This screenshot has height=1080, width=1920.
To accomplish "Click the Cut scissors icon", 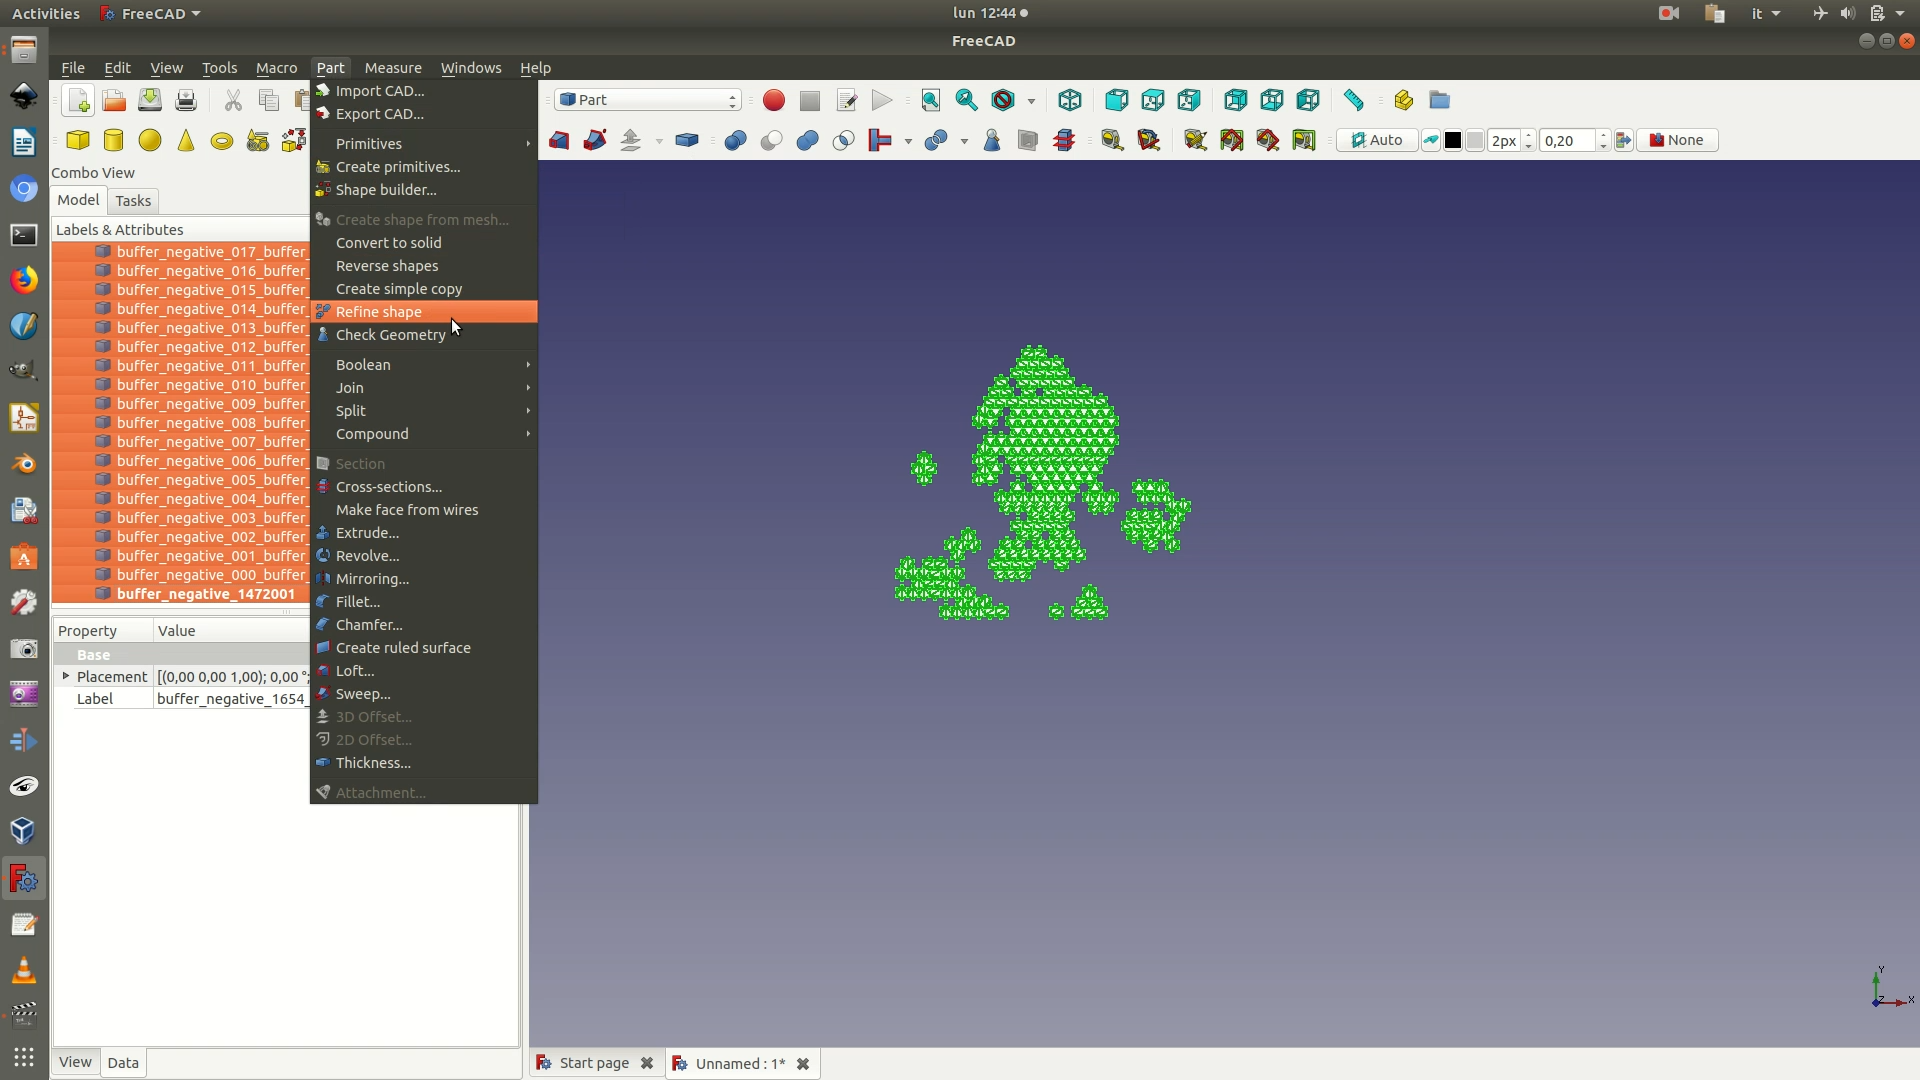I will point(233,100).
